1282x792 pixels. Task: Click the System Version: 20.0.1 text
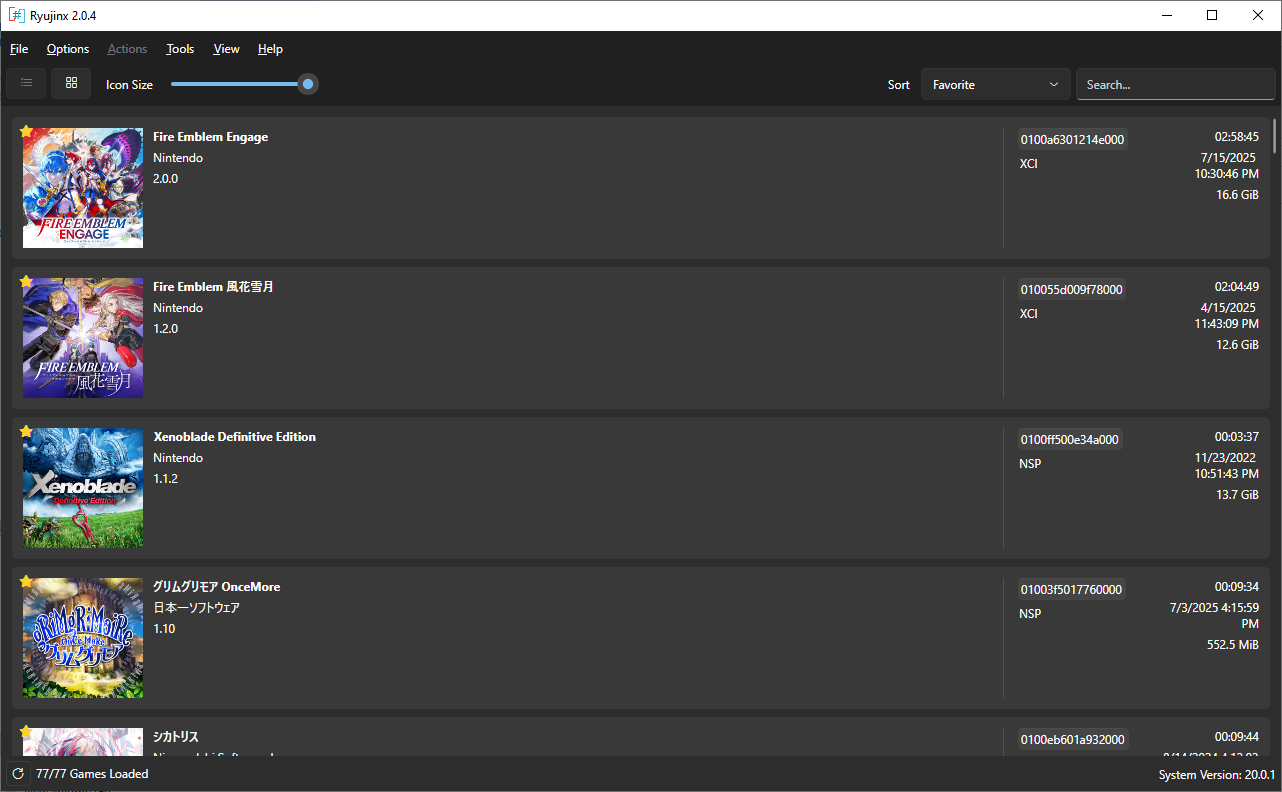[x=1217, y=775]
